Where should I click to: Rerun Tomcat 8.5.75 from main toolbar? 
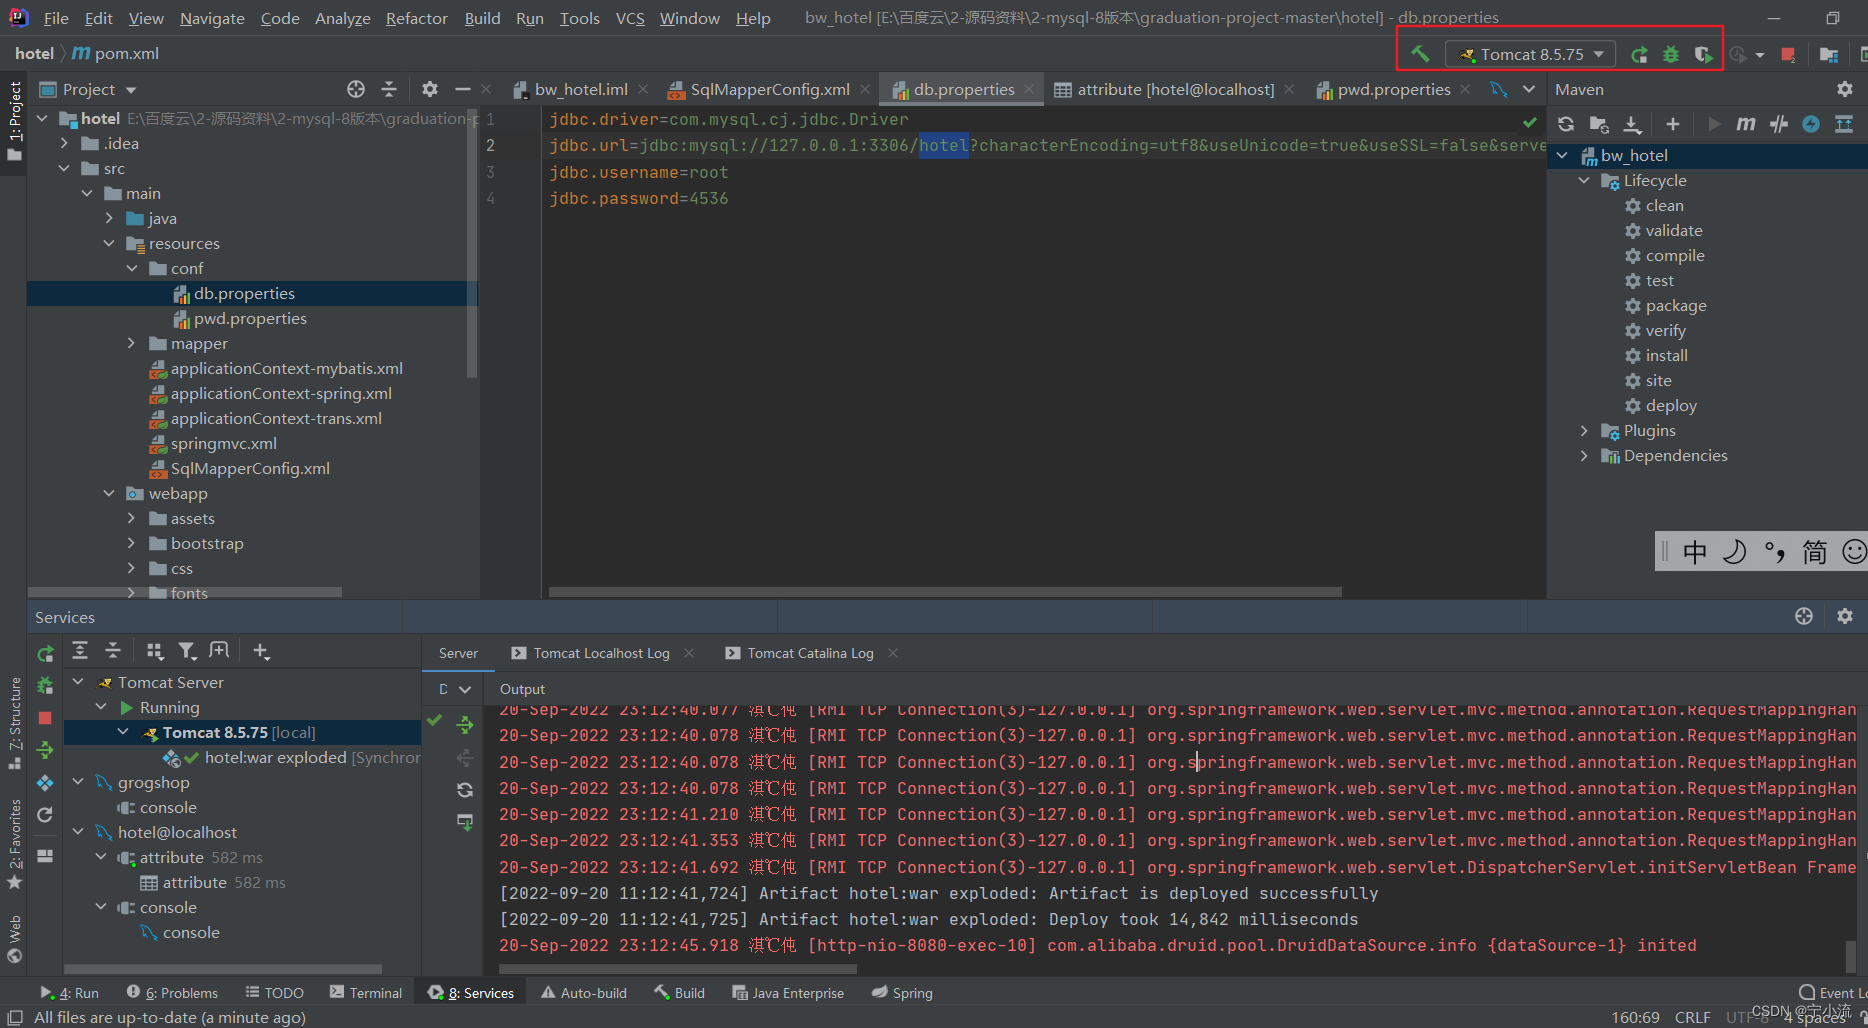click(1639, 55)
